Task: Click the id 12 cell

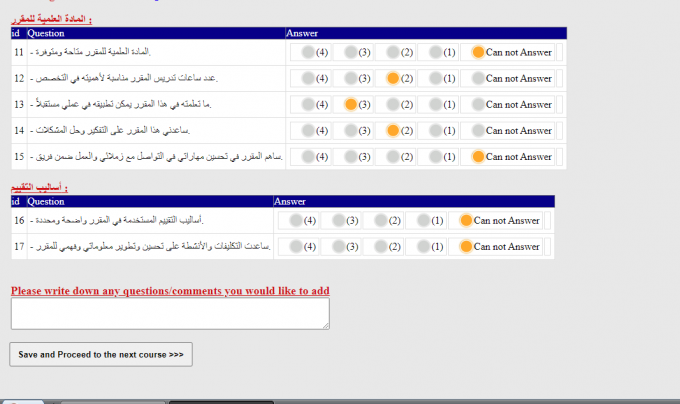Action: pyautogui.click(x=19, y=78)
